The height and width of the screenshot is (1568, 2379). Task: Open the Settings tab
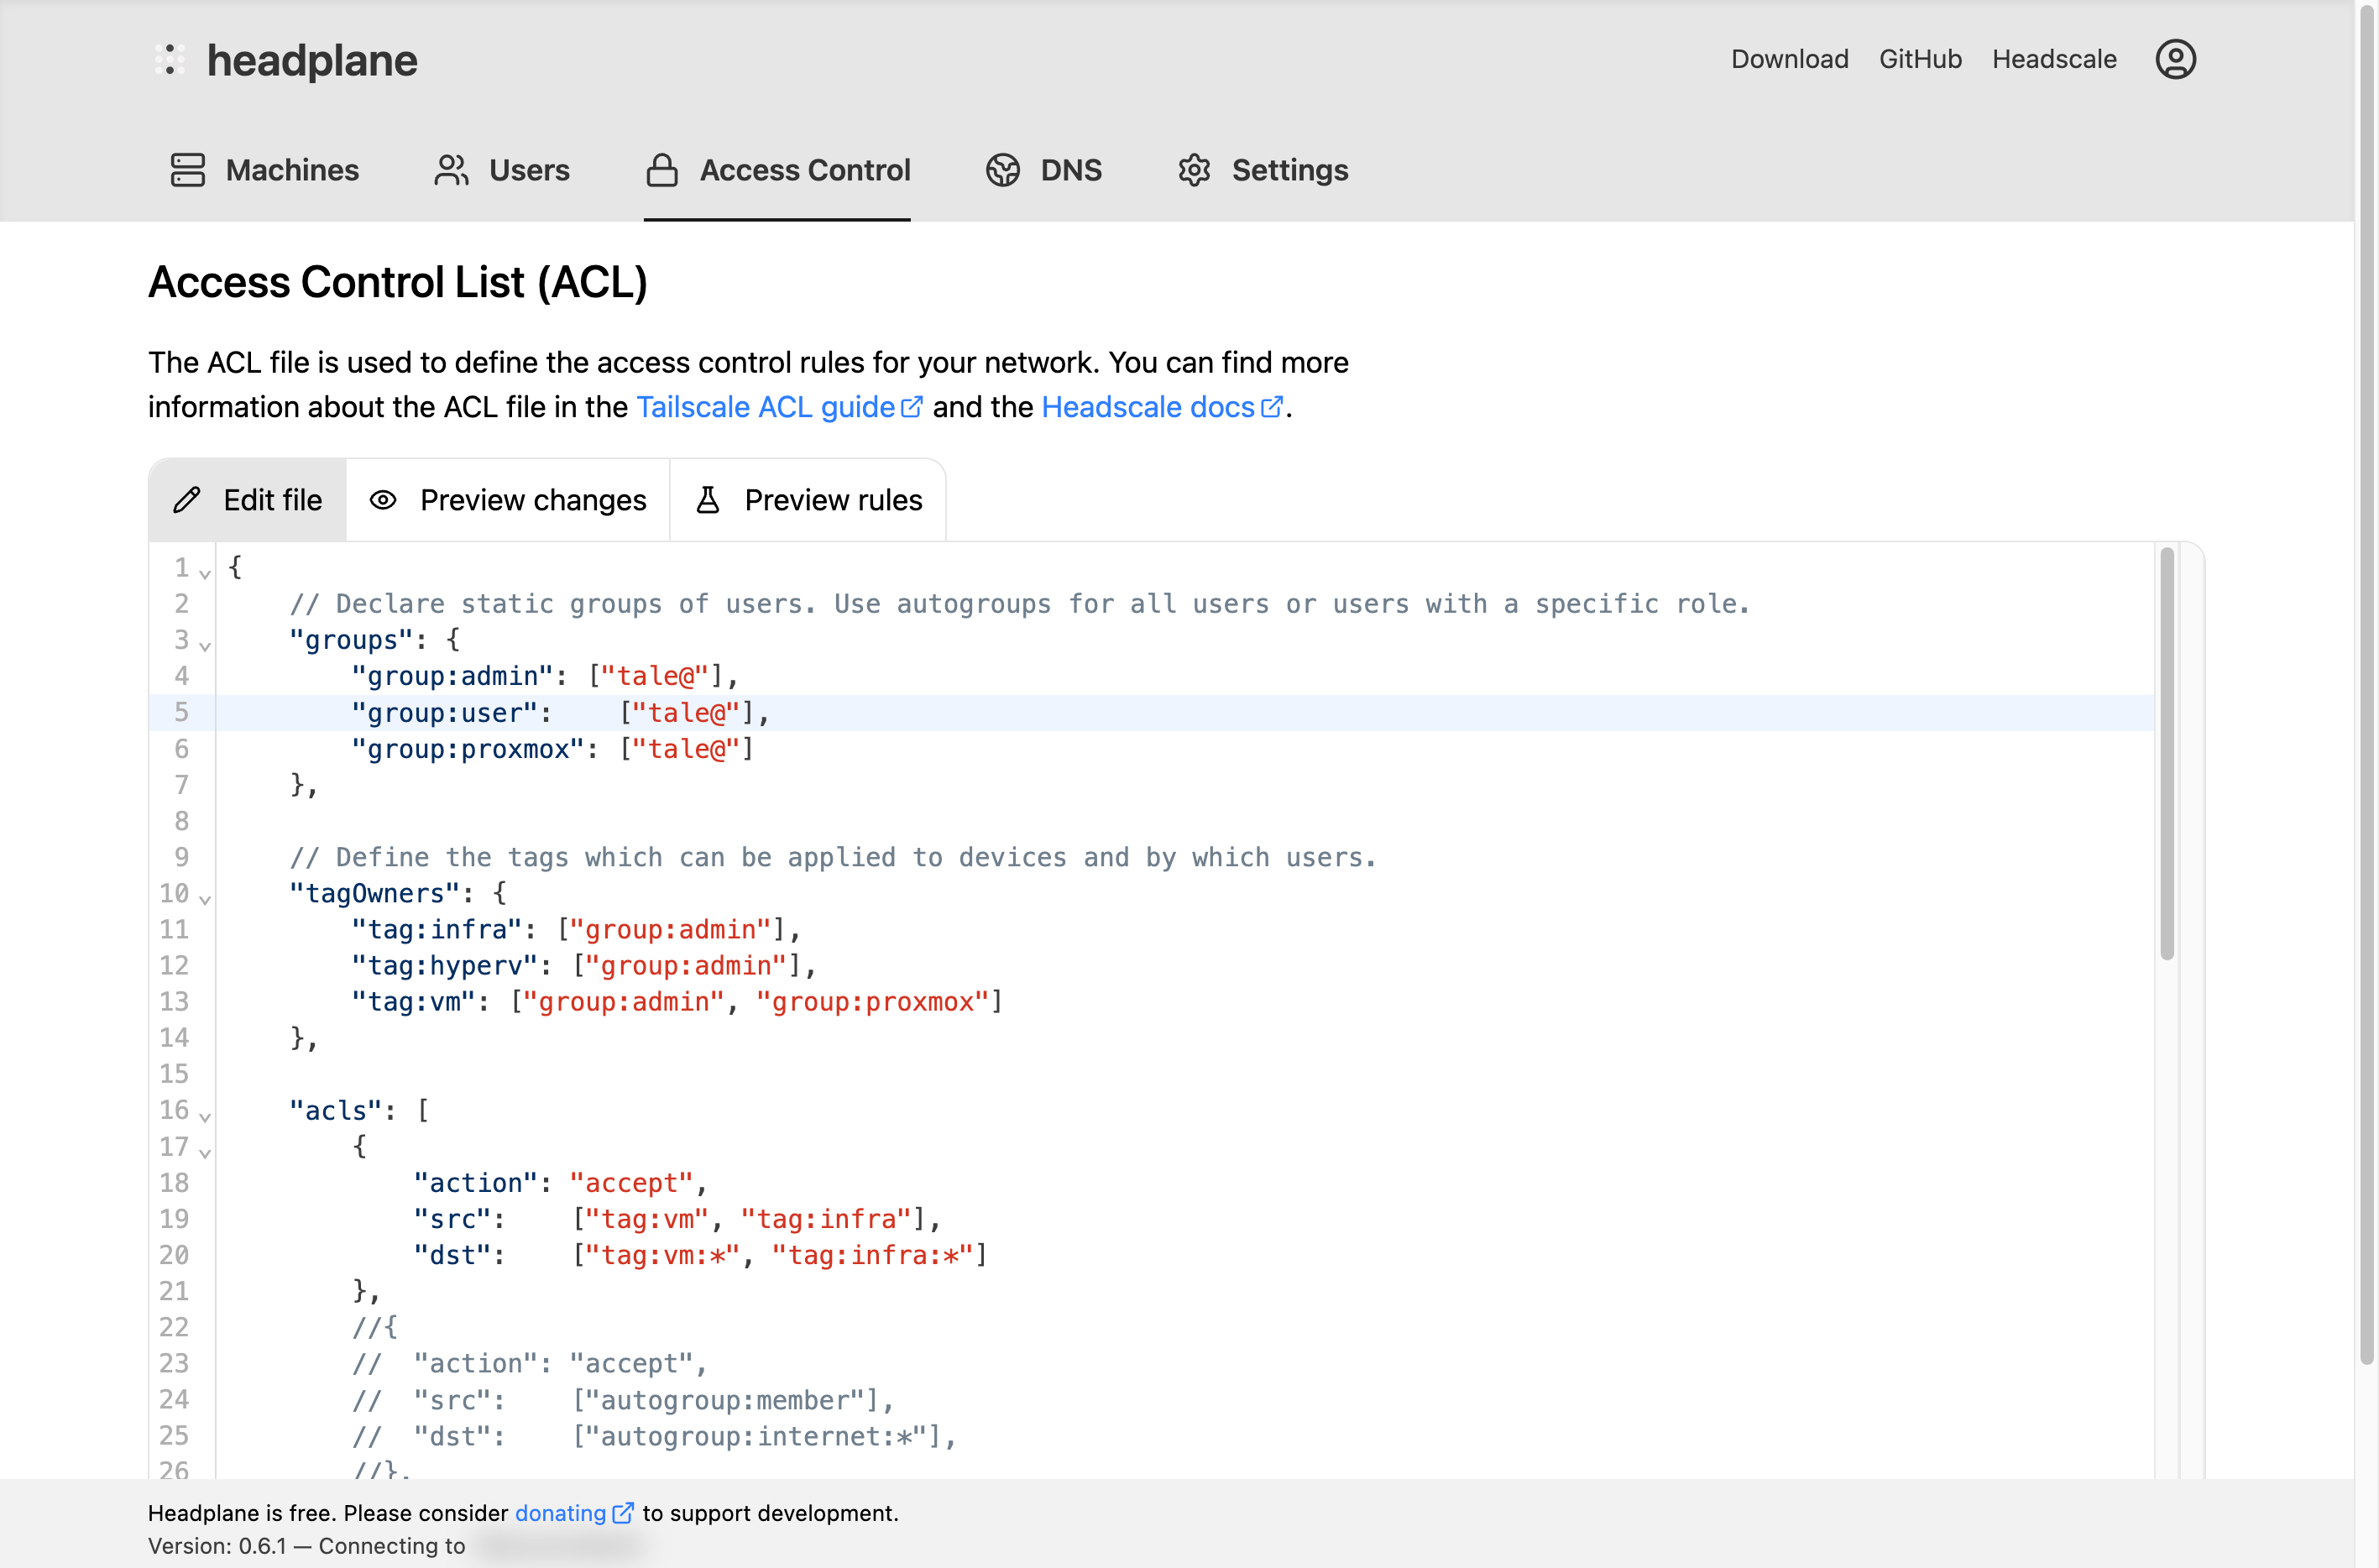[1262, 170]
